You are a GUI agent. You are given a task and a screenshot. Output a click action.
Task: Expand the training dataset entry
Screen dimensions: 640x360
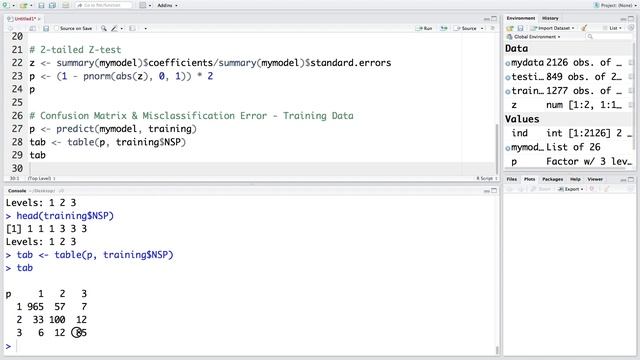point(508,91)
